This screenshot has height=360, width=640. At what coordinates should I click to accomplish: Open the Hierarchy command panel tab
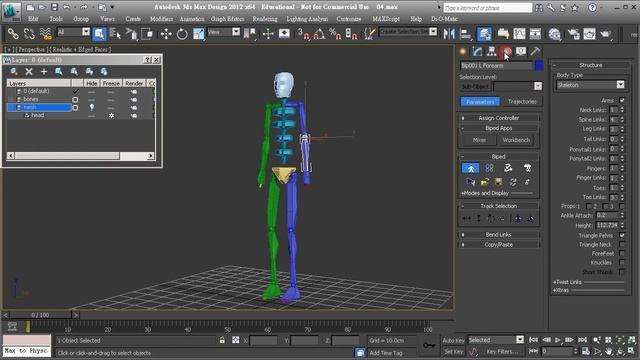[491, 51]
